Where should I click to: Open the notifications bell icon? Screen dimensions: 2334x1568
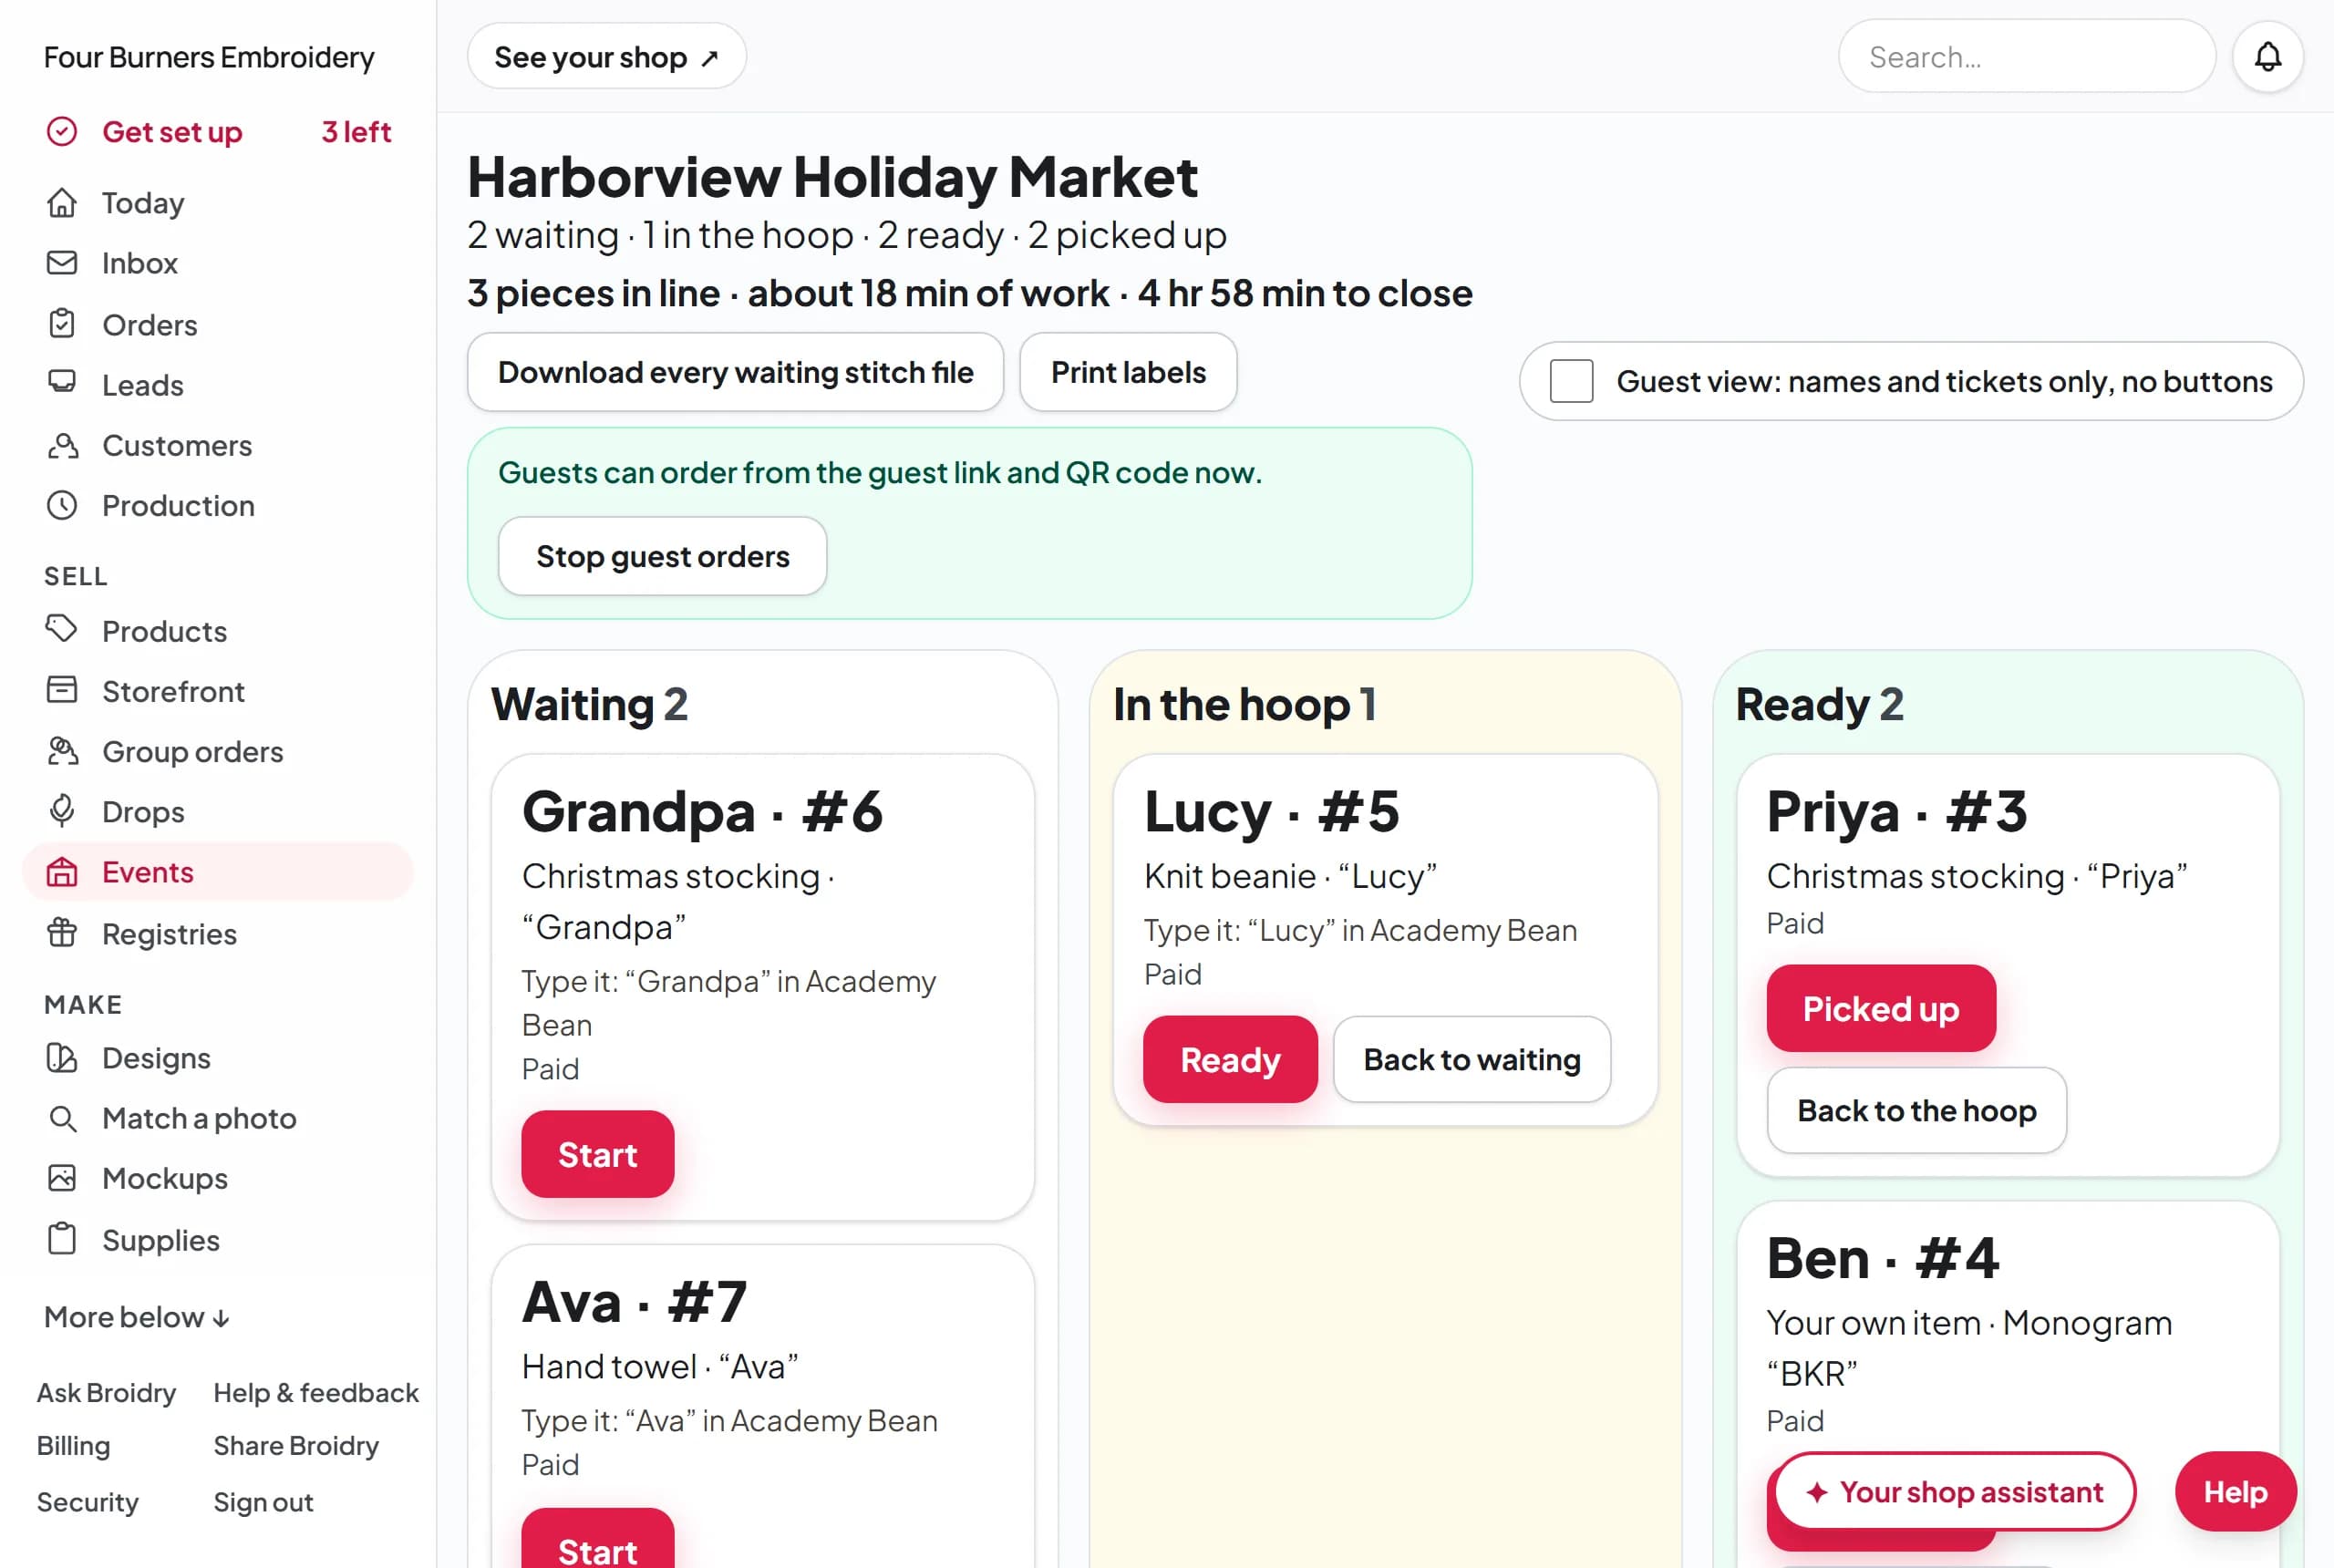(x=2267, y=57)
